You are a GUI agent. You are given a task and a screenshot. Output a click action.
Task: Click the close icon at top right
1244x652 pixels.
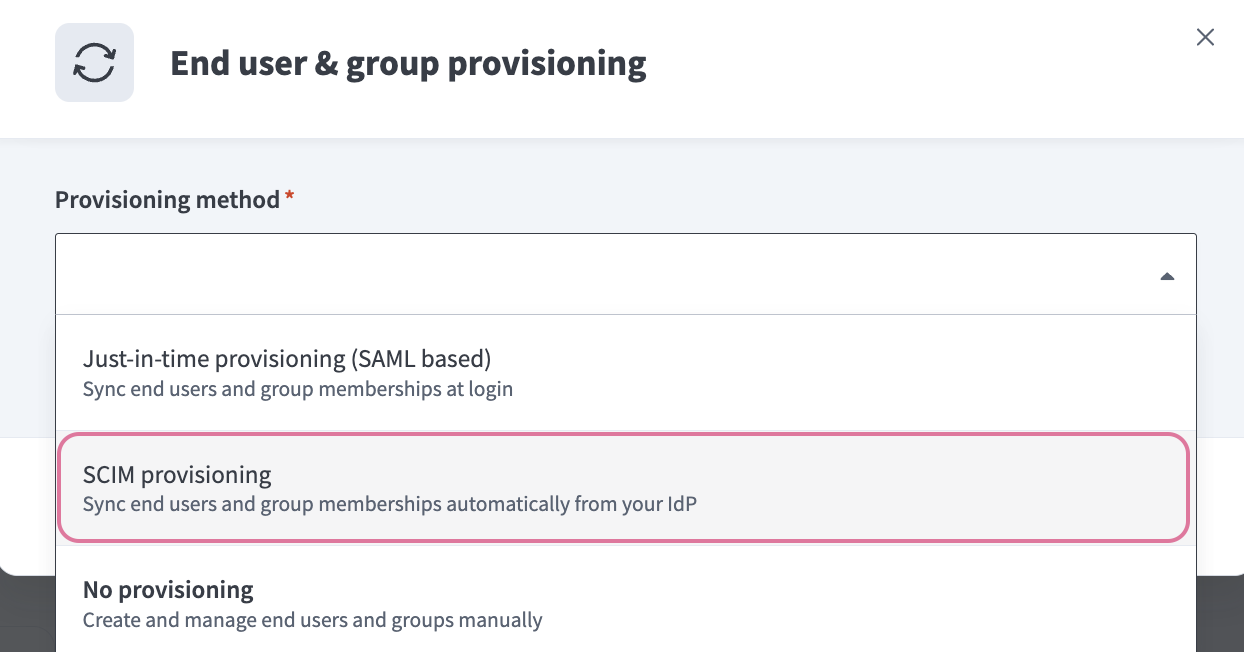[x=1205, y=37]
